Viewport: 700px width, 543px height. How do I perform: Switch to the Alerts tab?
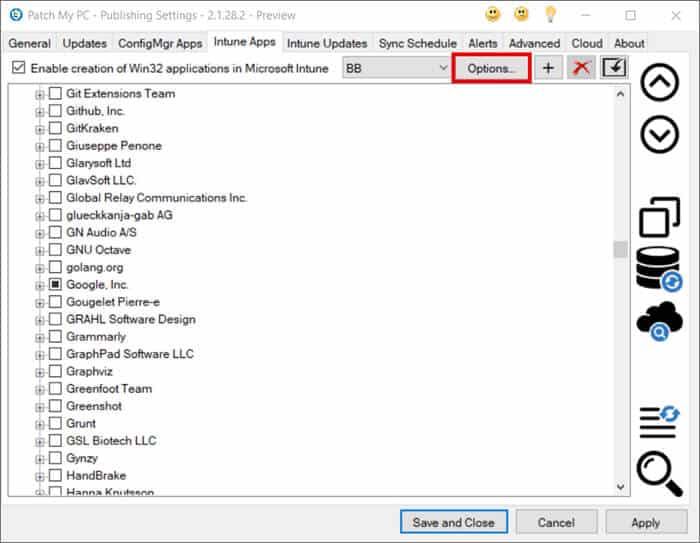pos(483,43)
